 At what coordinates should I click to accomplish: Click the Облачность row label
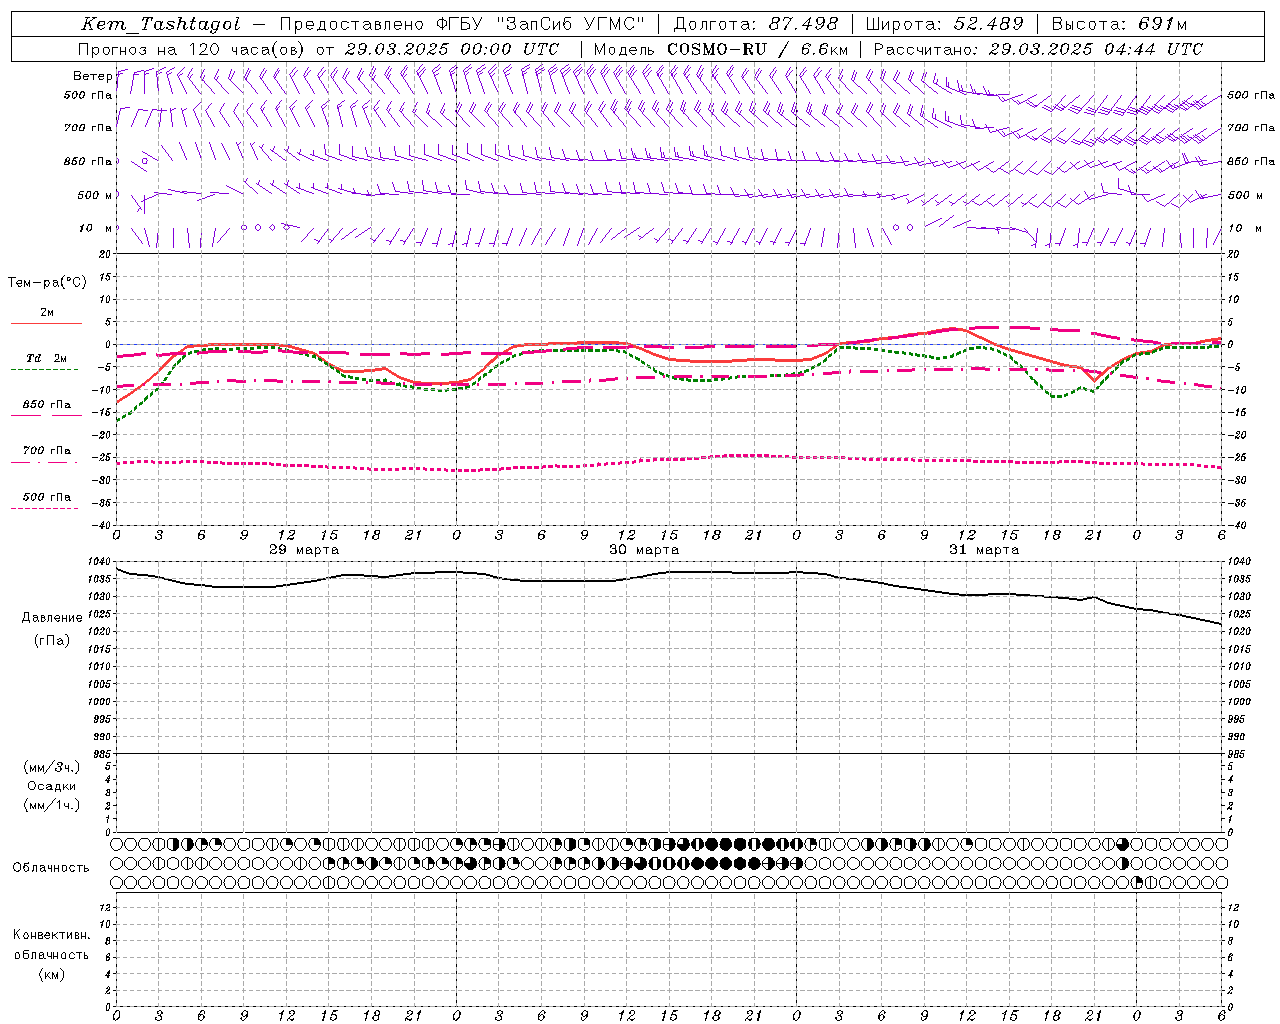(x=51, y=868)
